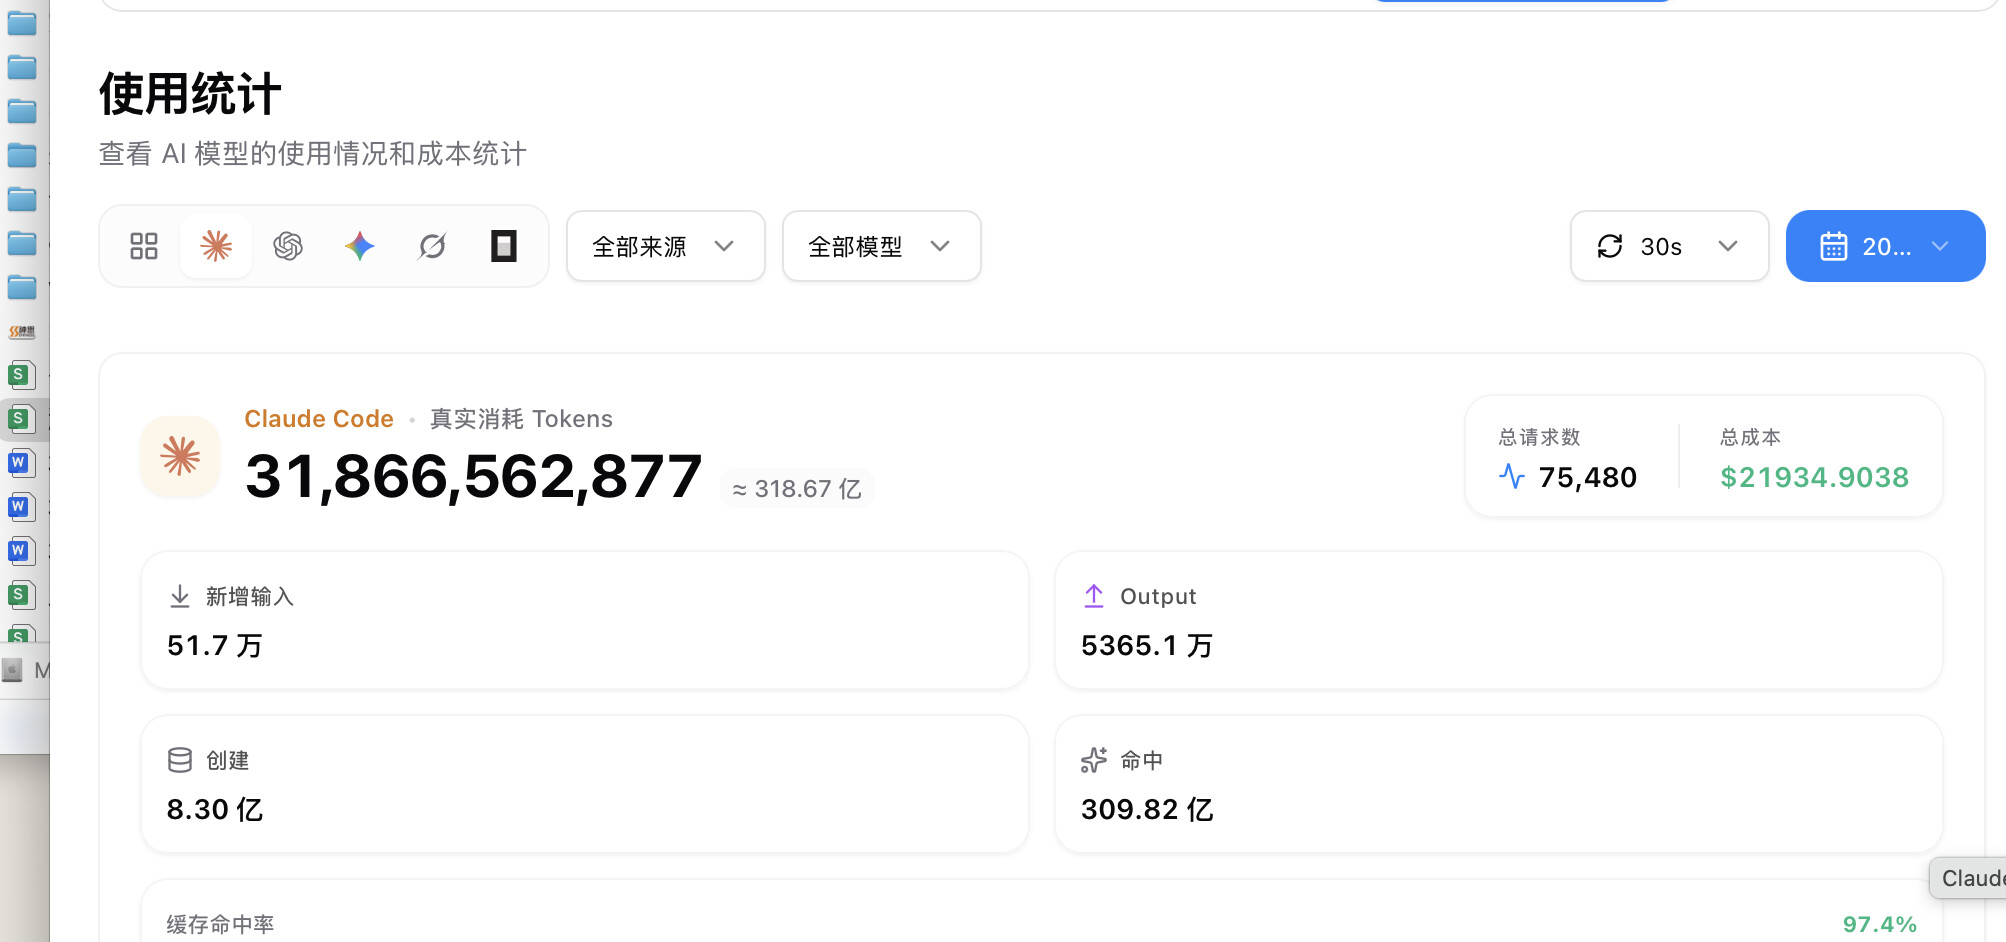The height and width of the screenshot is (942, 2006).
Task: Expand the 30s auto-refresh interval dropdown
Action: coord(1670,246)
